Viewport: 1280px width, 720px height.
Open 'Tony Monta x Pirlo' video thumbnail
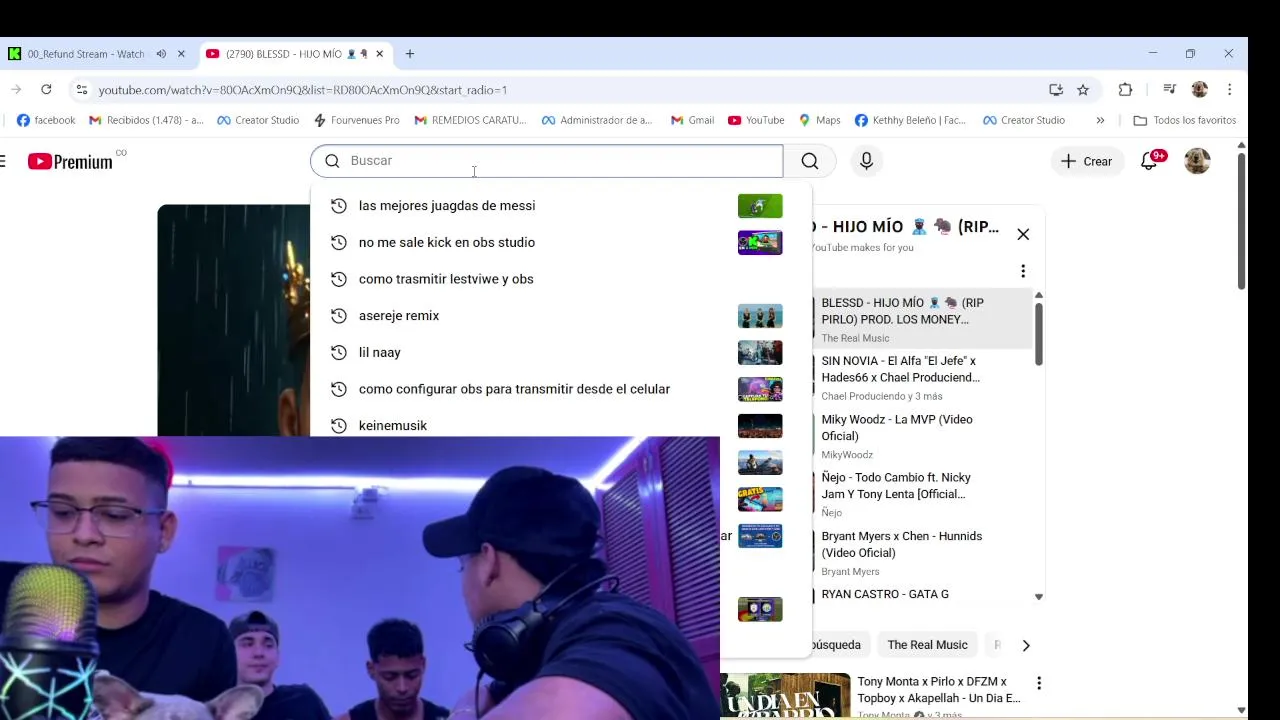[785, 696]
